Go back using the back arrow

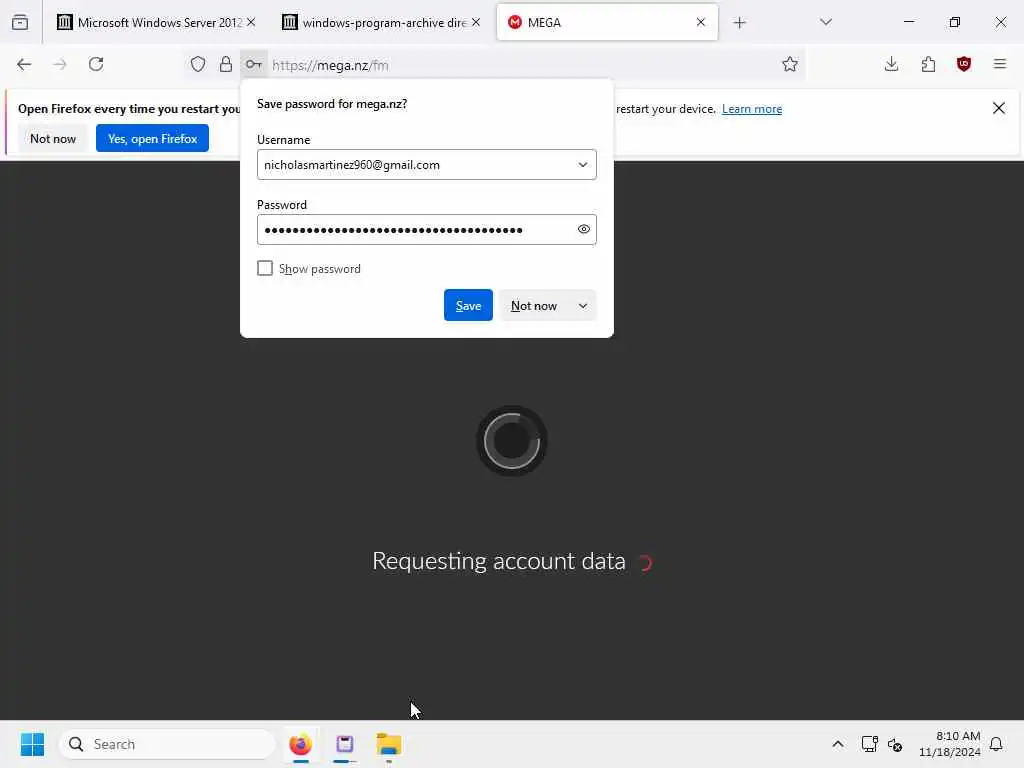pyautogui.click(x=24, y=64)
